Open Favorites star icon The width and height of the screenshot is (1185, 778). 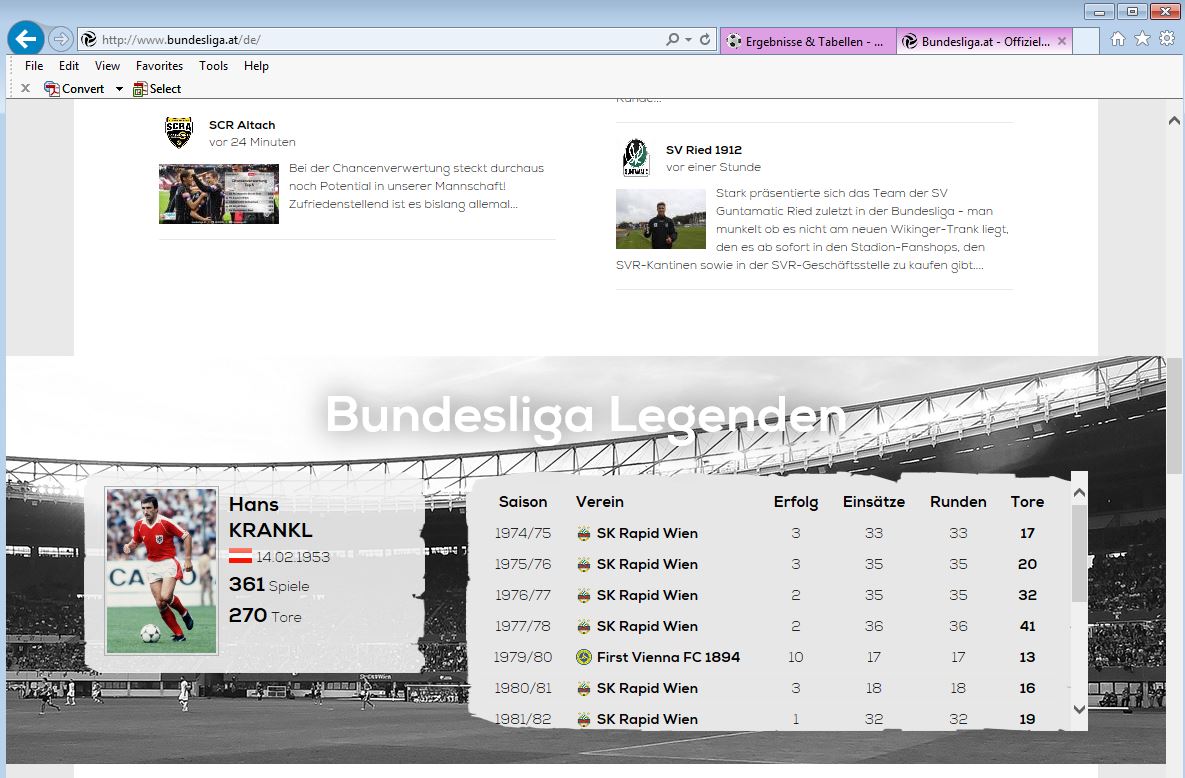1142,39
